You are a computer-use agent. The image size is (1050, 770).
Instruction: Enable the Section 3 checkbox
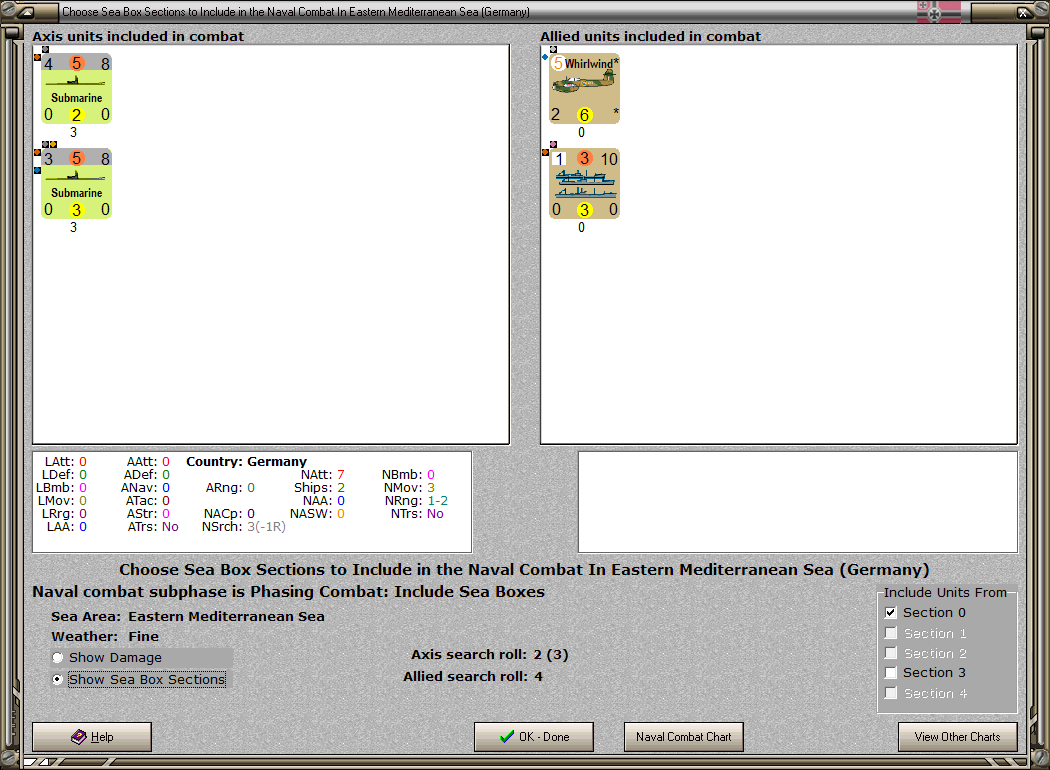pos(891,673)
